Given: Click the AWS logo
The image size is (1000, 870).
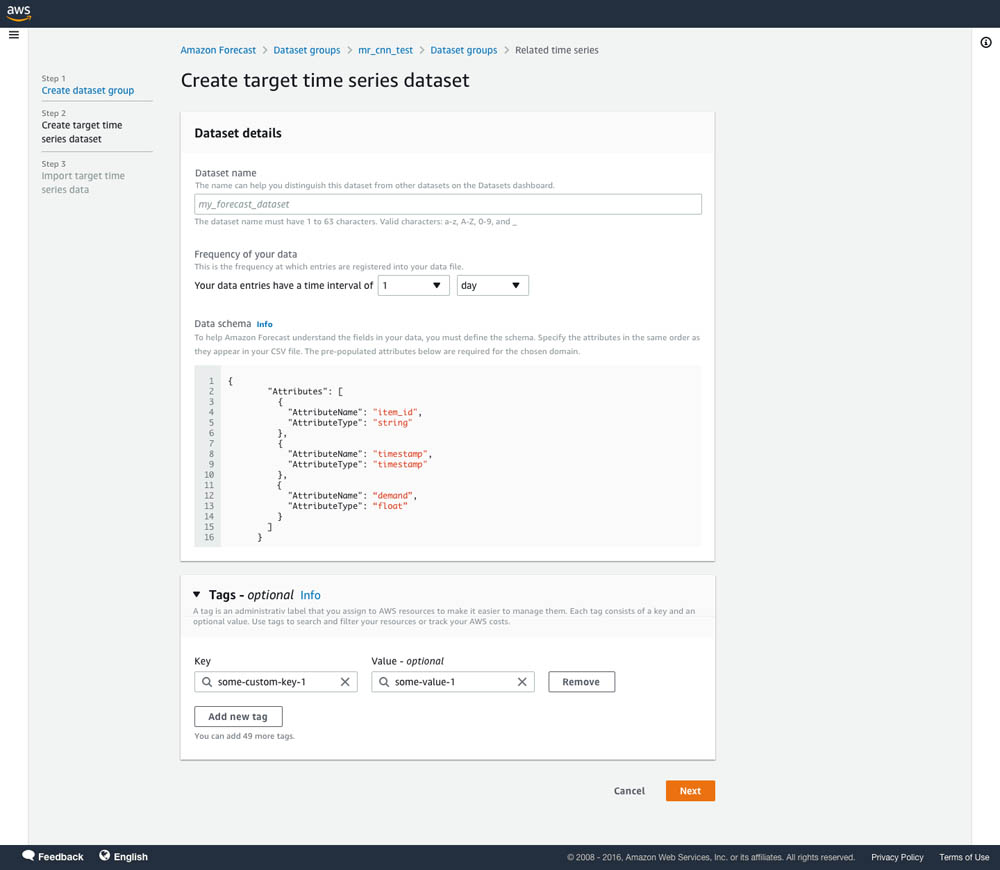Looking at the screenshot, I should pyautogui.click(x=18, y=13).
